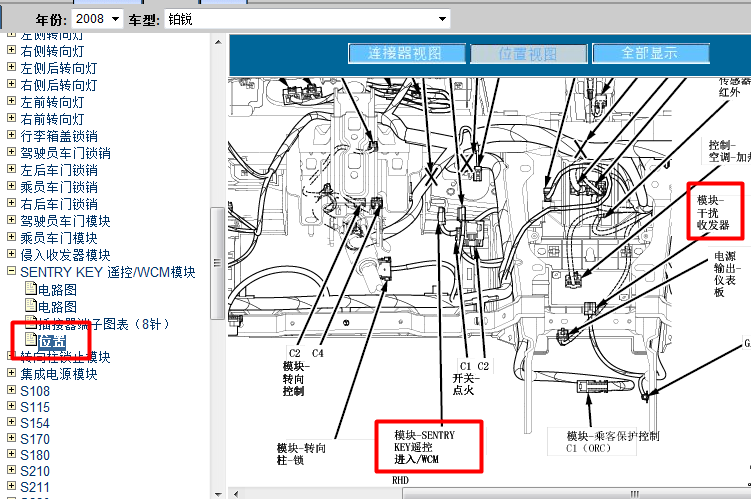751x499 pixels.
Task: Click the 连接器视图 button
Action: [407, 53]
